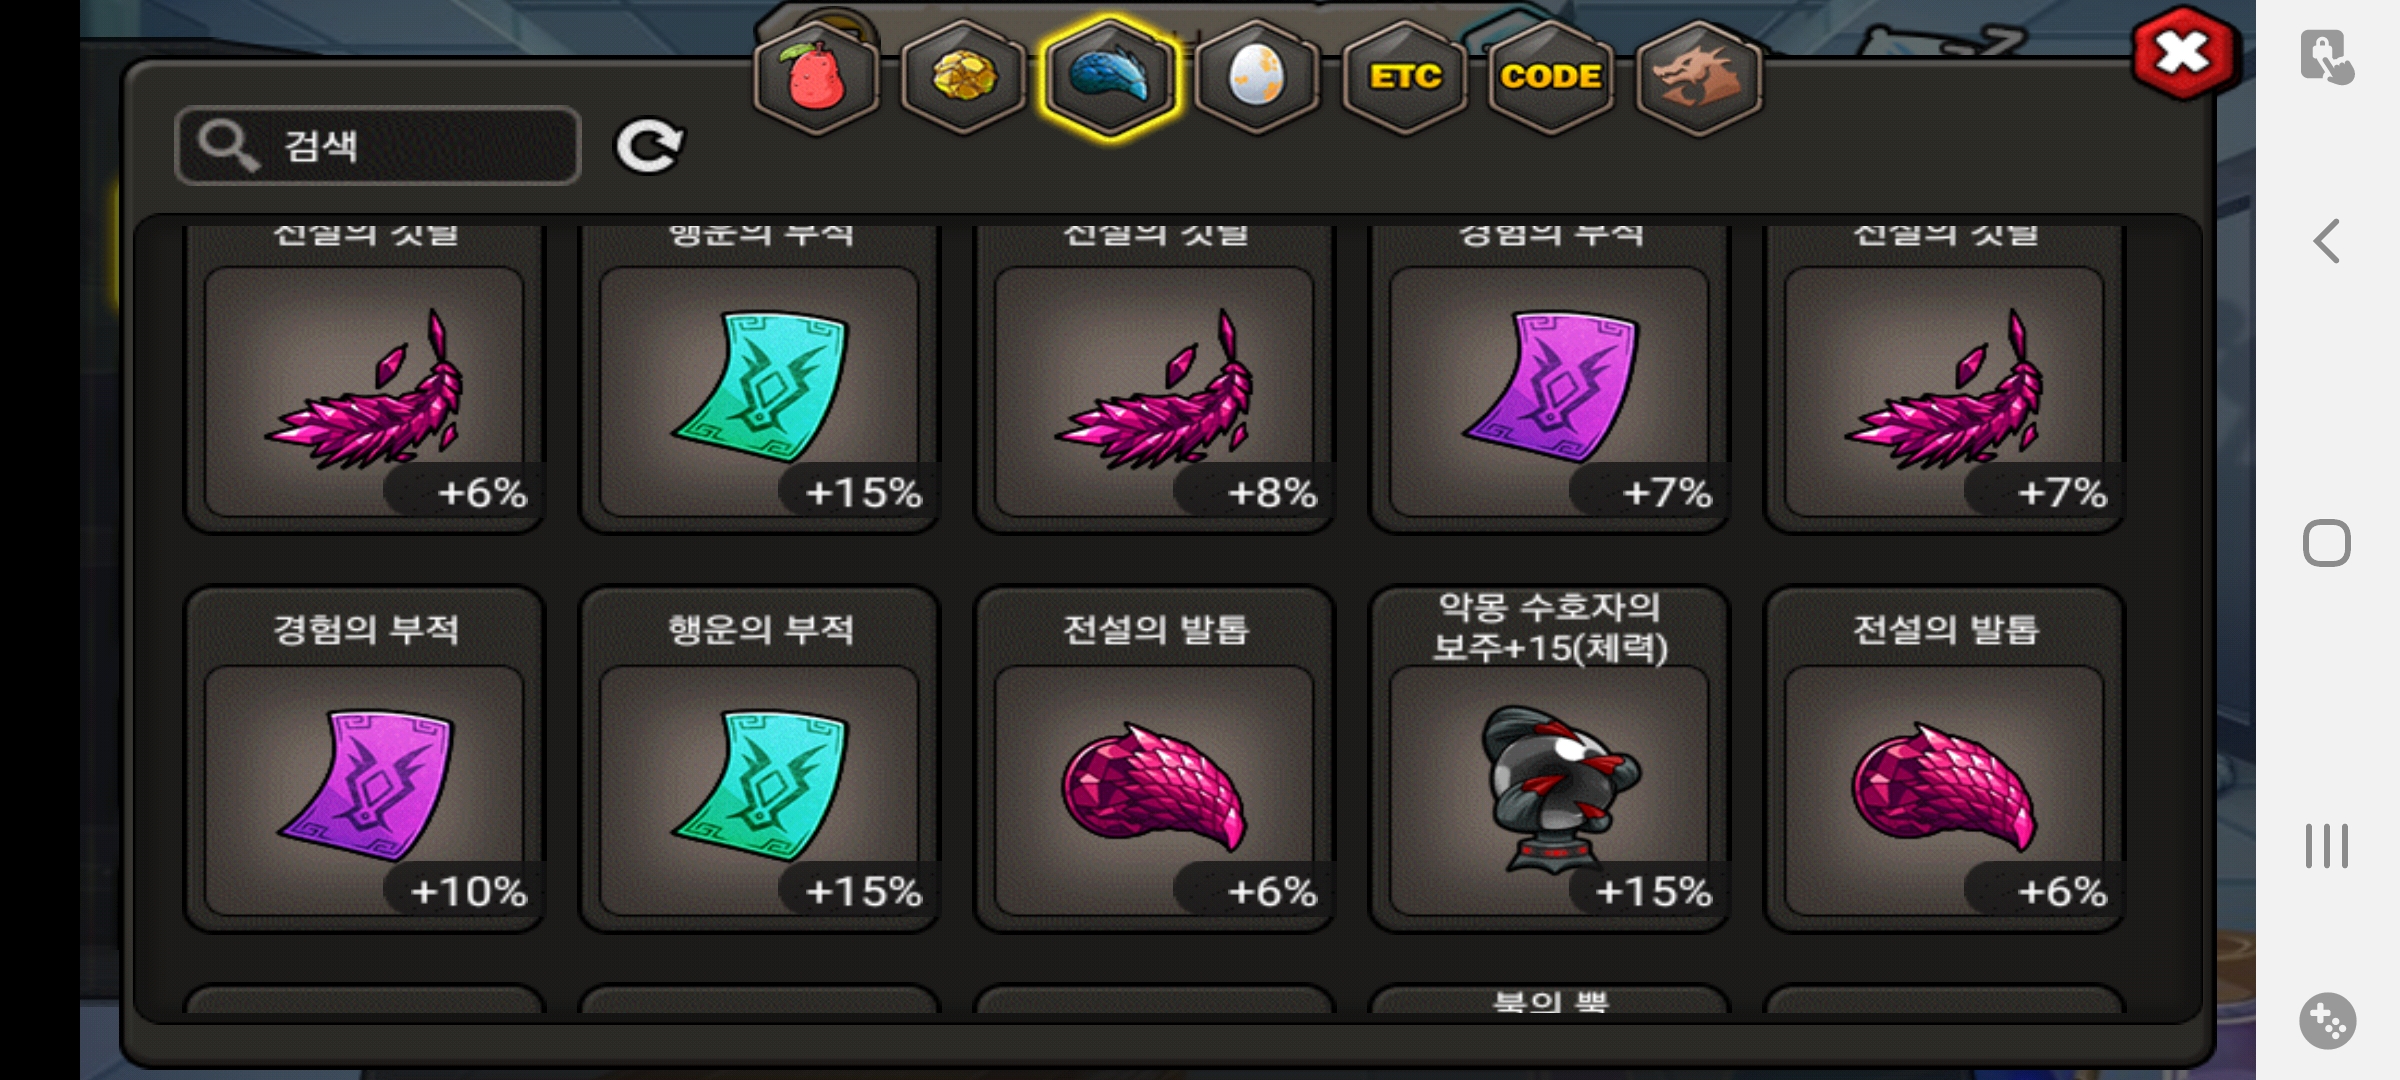Select the 행운의 부적 +15% in second row

click(x=760, y=760)
